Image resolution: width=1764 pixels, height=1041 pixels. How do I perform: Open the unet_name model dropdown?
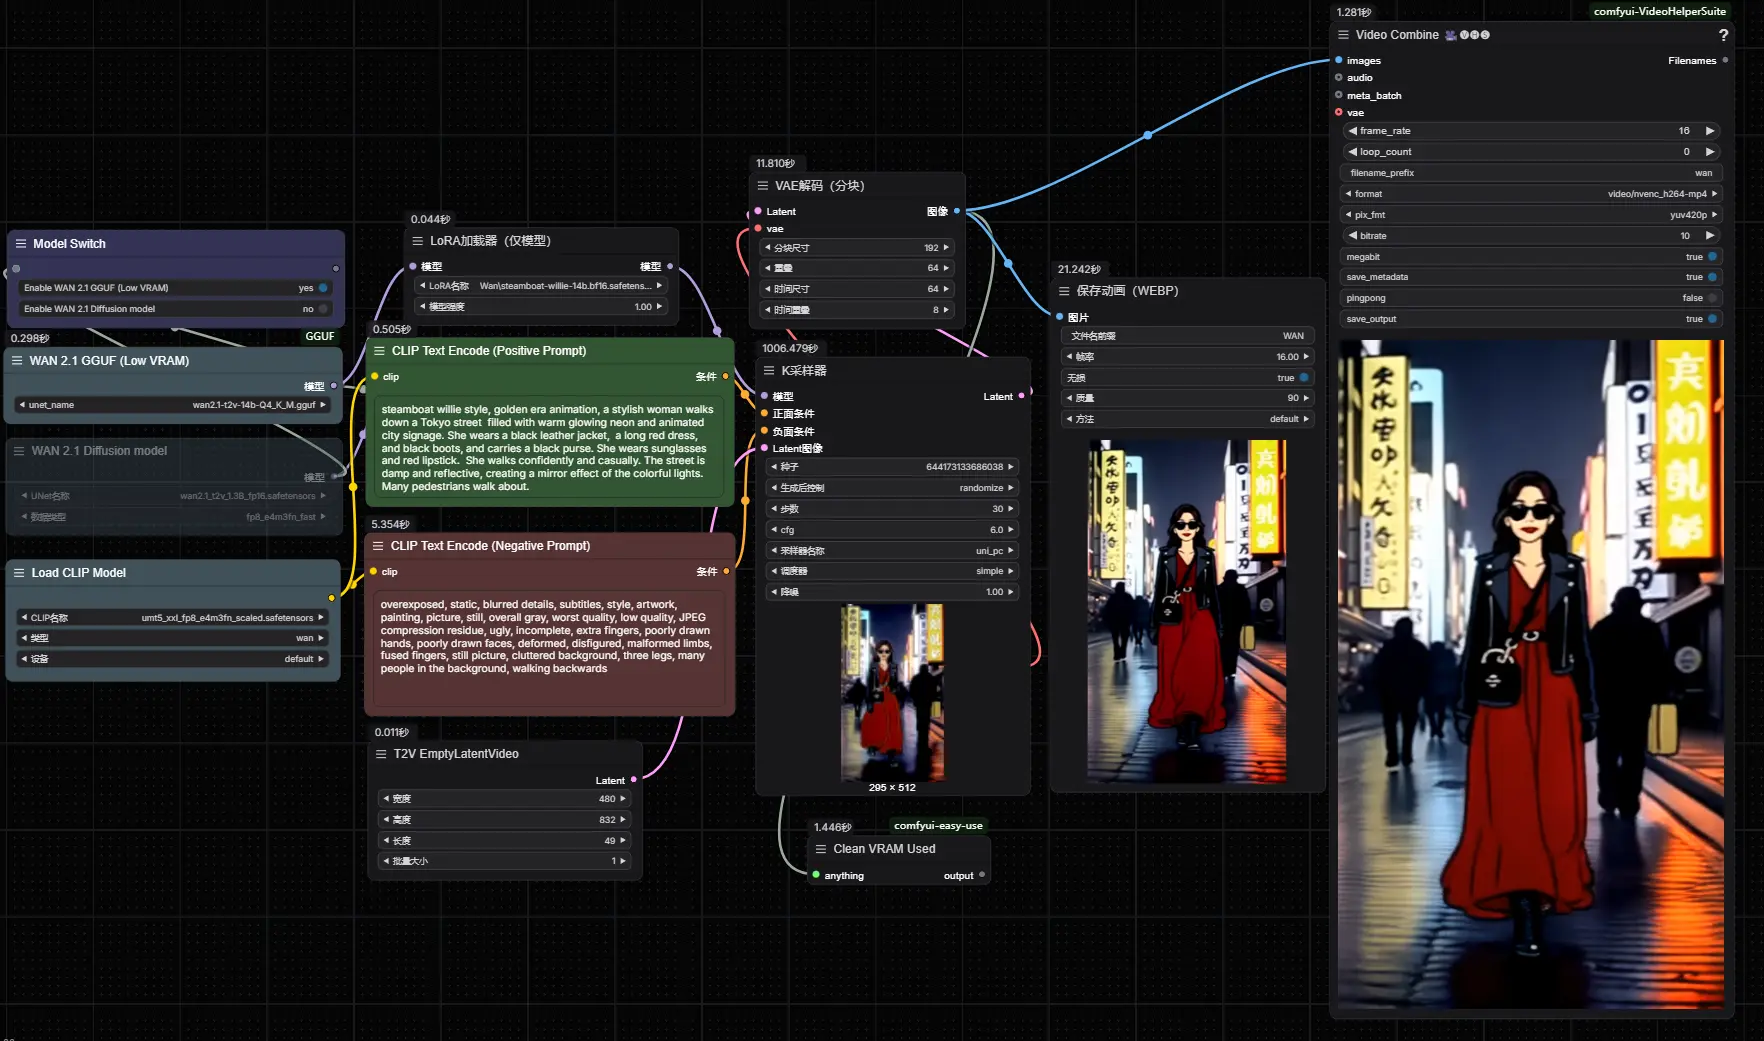click(172, 405)
